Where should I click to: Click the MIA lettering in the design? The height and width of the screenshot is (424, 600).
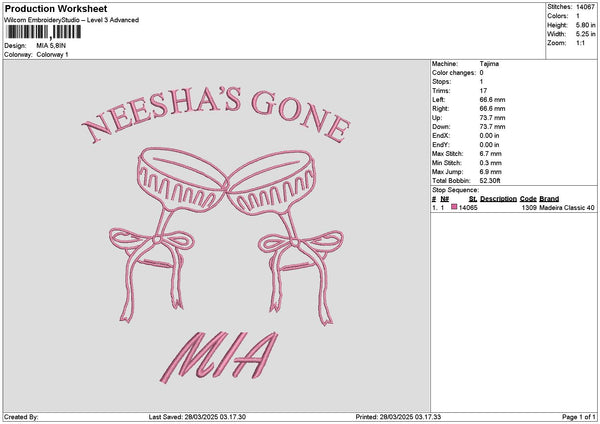(219, 357)
